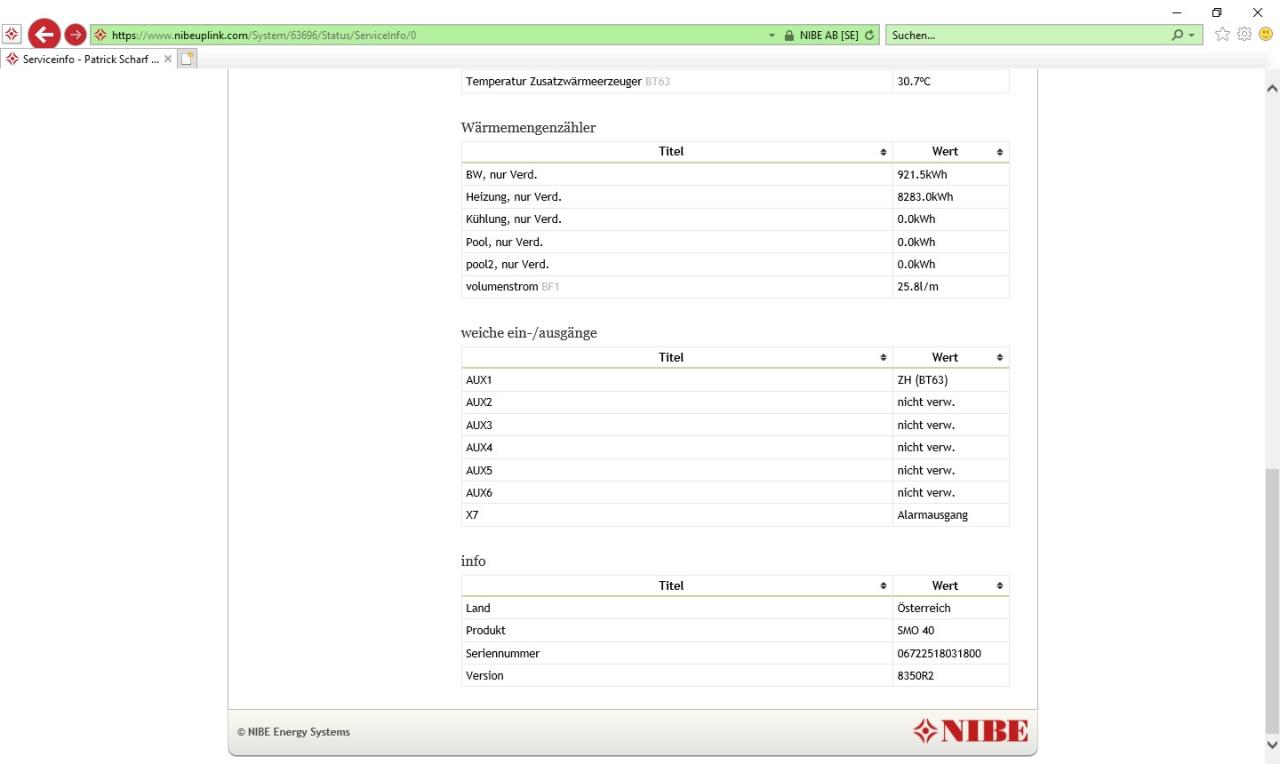Screen dimensions: 1280x764
Task: Open the address bar autocomplete dropdown arrow
Action: click(772, 36)
